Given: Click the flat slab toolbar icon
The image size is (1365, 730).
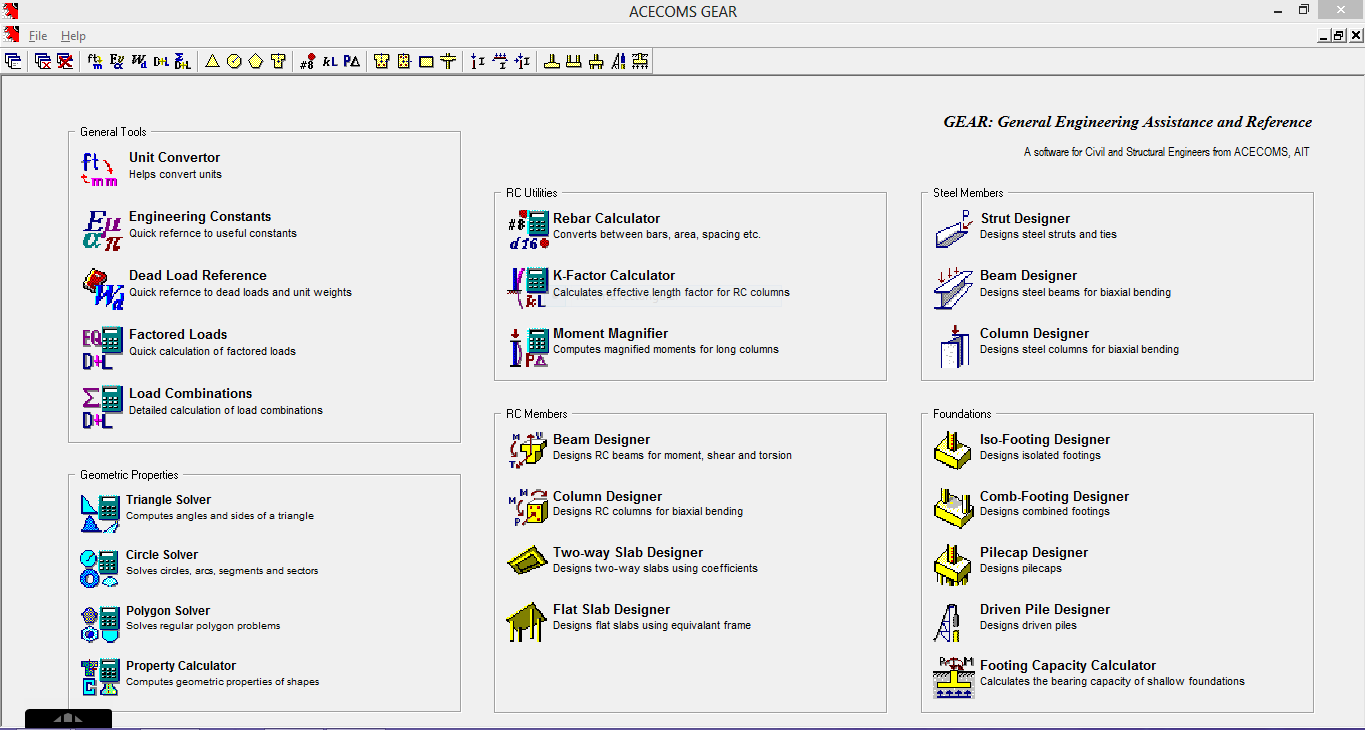Looking at the screenshot, I should click(x=448, y=61).
